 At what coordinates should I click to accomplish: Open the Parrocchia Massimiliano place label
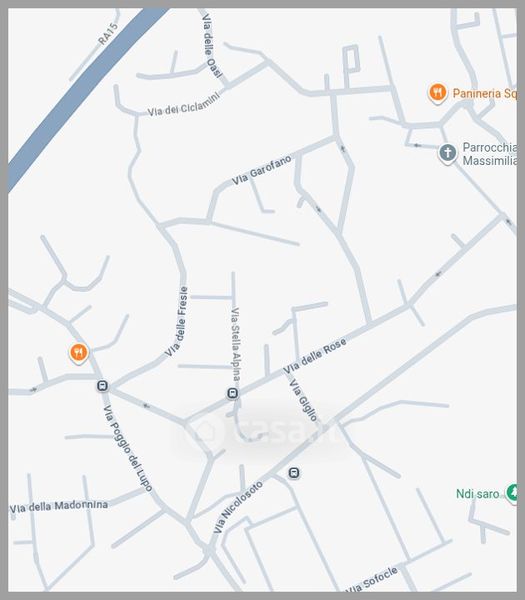489,154
